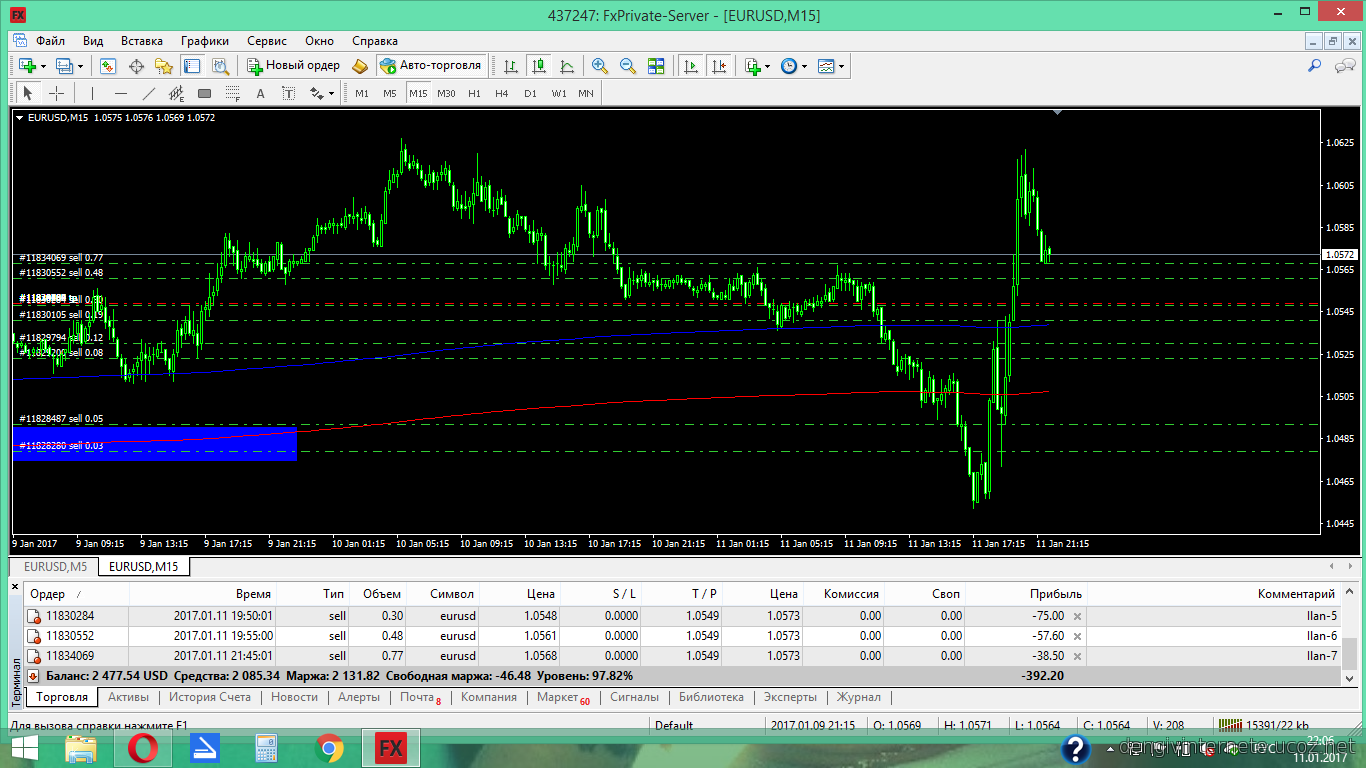The height and width of the screenshot is (768, 1366).
Task: Switch chart to candlestick mode
Action: (539, 66)
